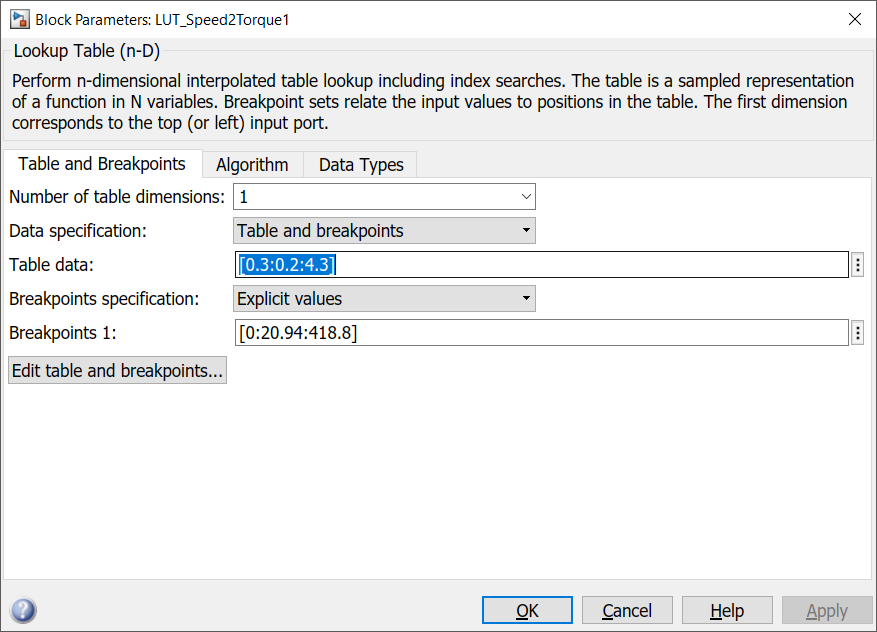Click the 'Breakpoints 1:' label
Viewport: 877px width, 632px height.
point(63,333)
